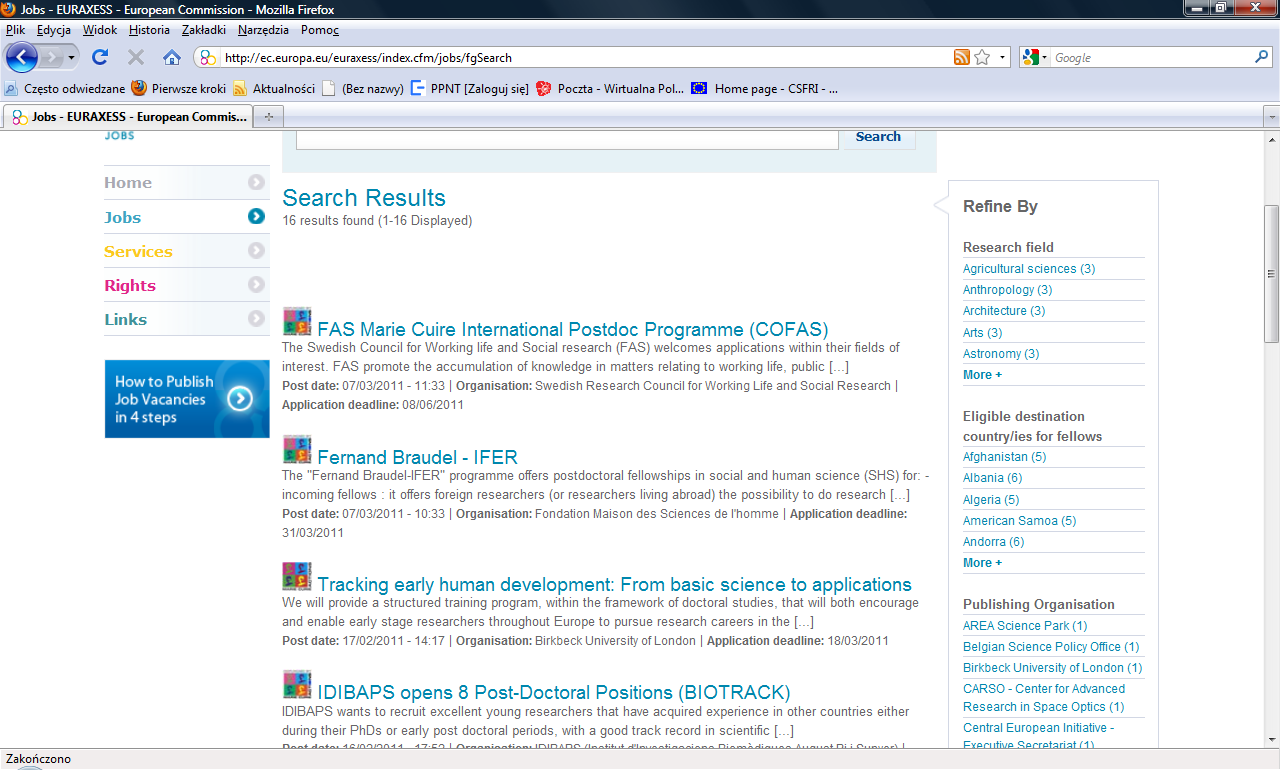Open the Plik menu

click(x=15, y=30)
